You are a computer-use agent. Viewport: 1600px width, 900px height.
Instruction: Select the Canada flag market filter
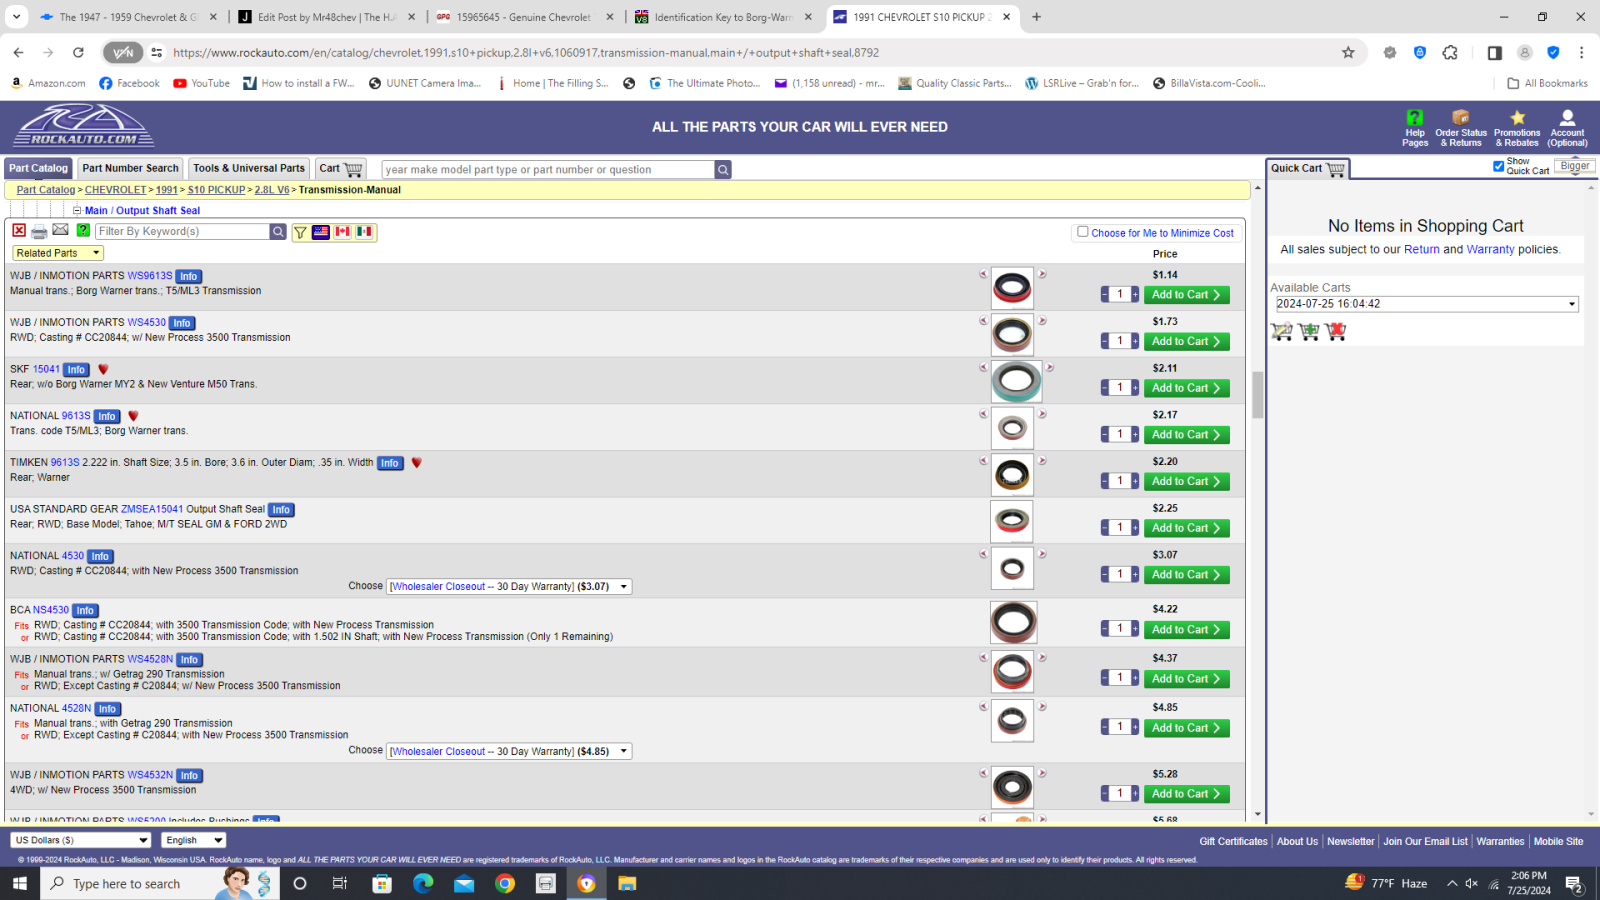343,232
